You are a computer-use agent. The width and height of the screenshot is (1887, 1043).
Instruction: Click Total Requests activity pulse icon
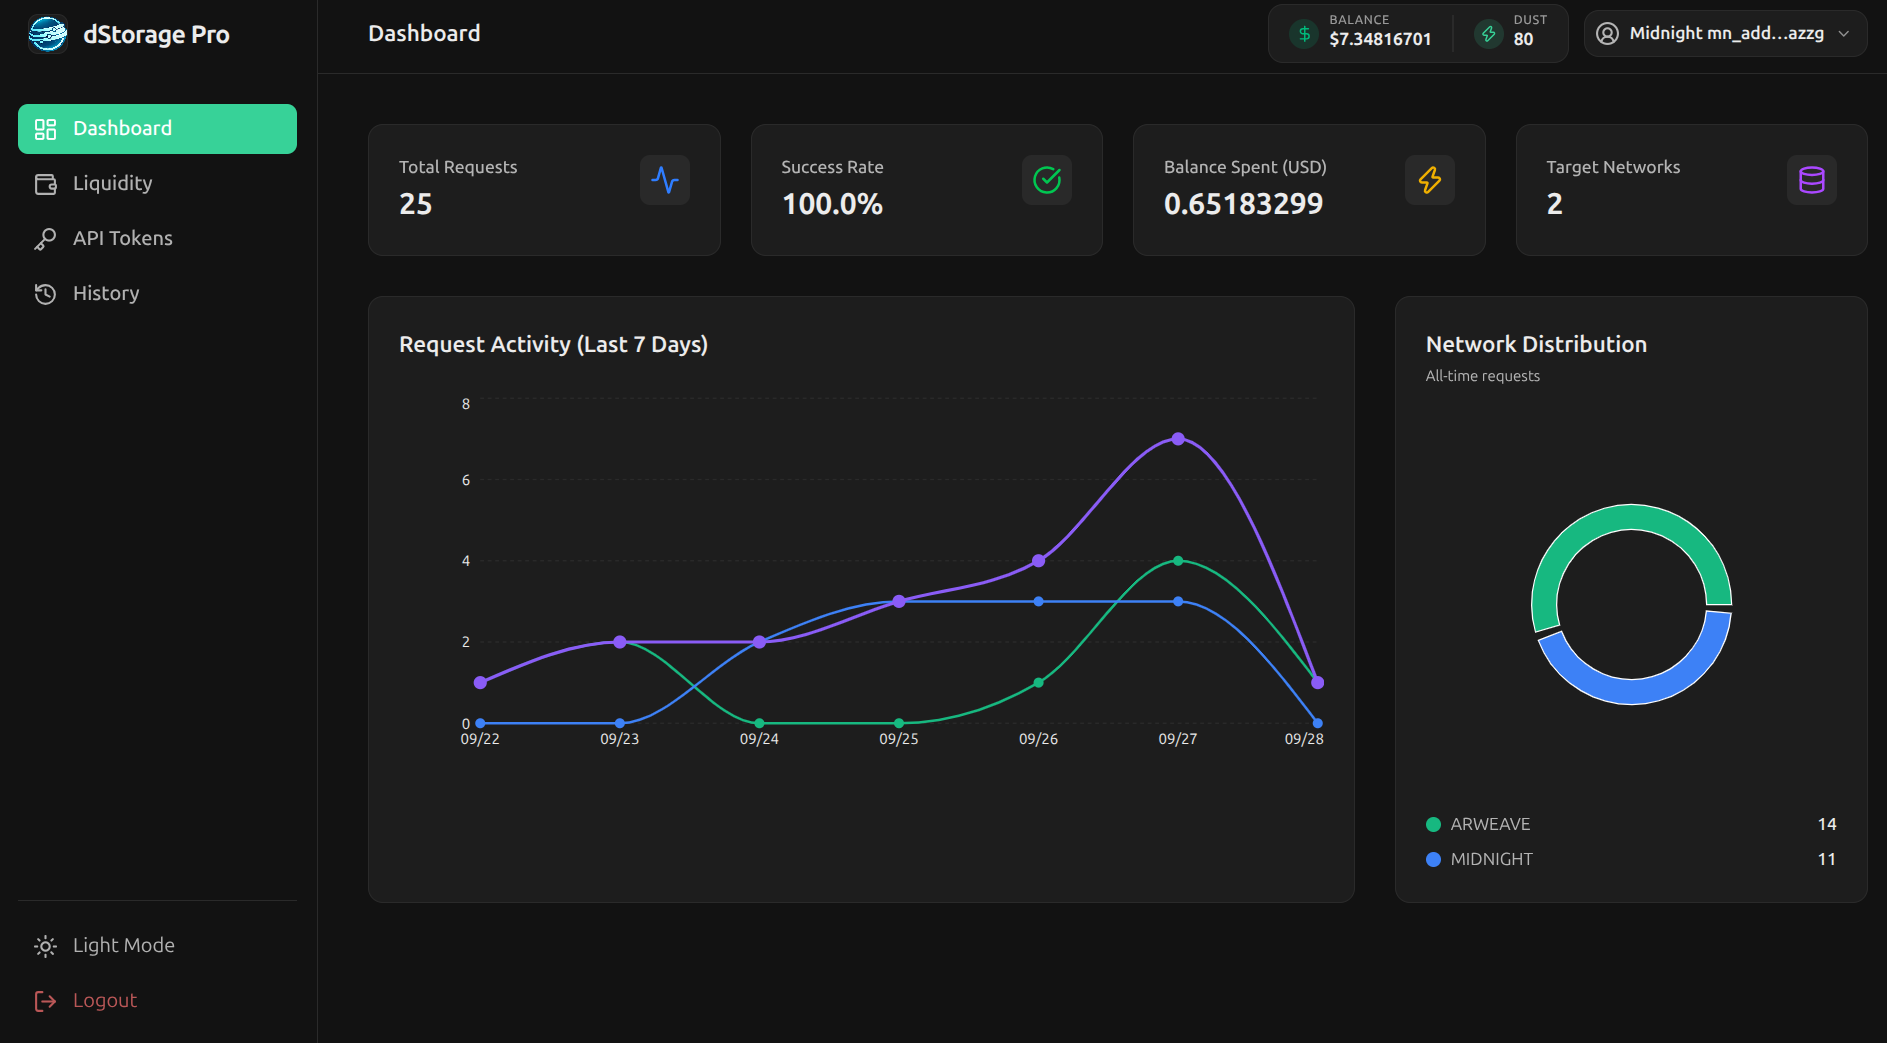tap(664, 180)
